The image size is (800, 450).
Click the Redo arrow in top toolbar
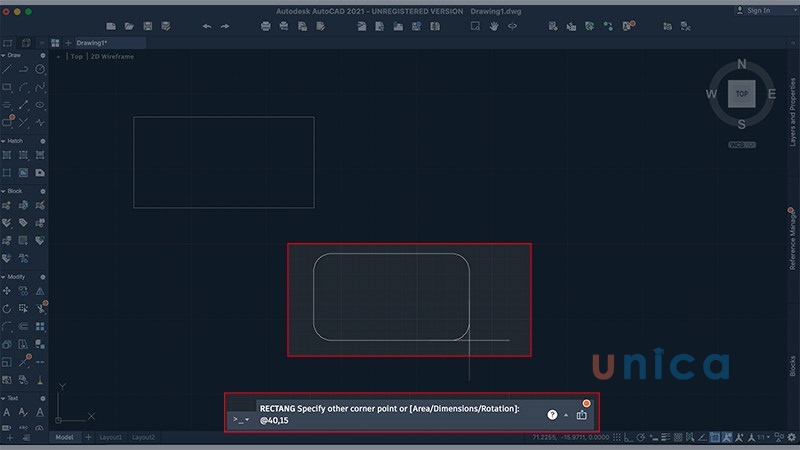point(225,26)
